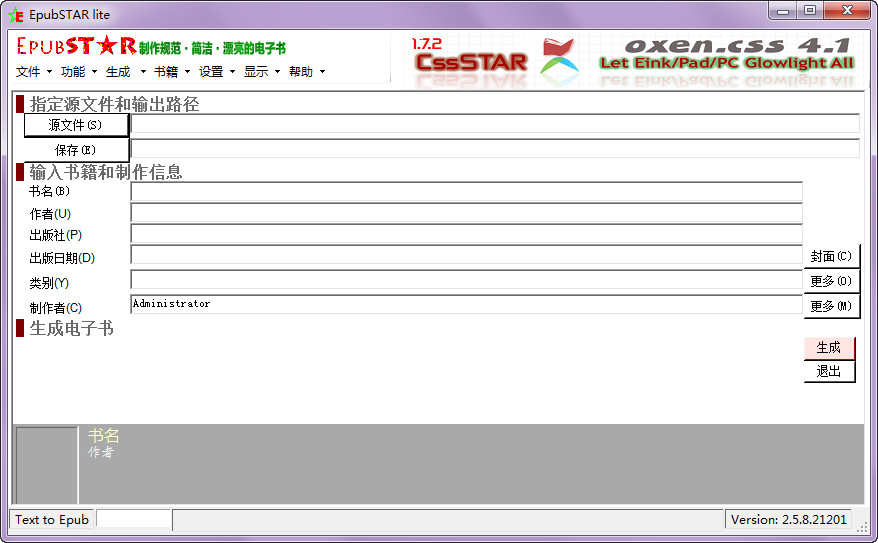Click the 封面(C) cover button
This screenshot has height=543, width=878.
[x=831, y=256]
